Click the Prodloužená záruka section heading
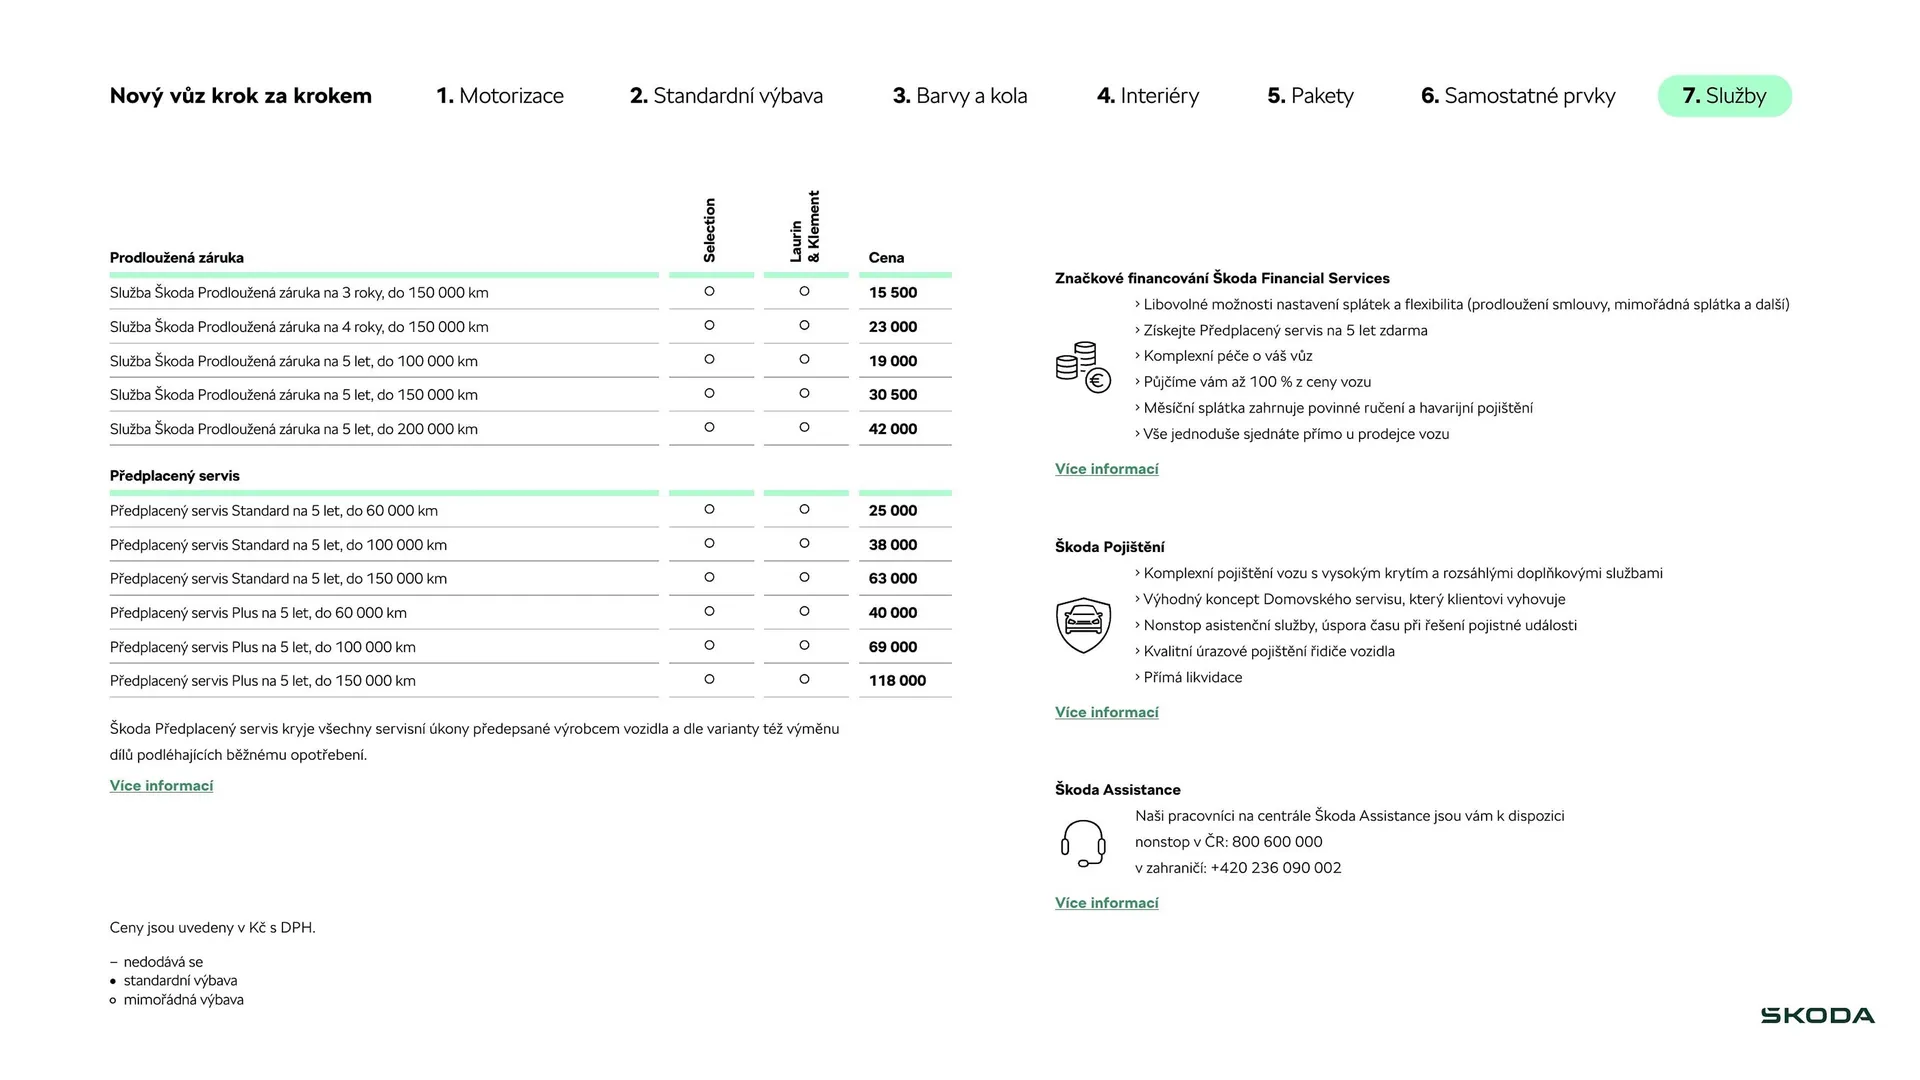The width and height of the screenshot is (1920, 1080). [x=177, y=258]
